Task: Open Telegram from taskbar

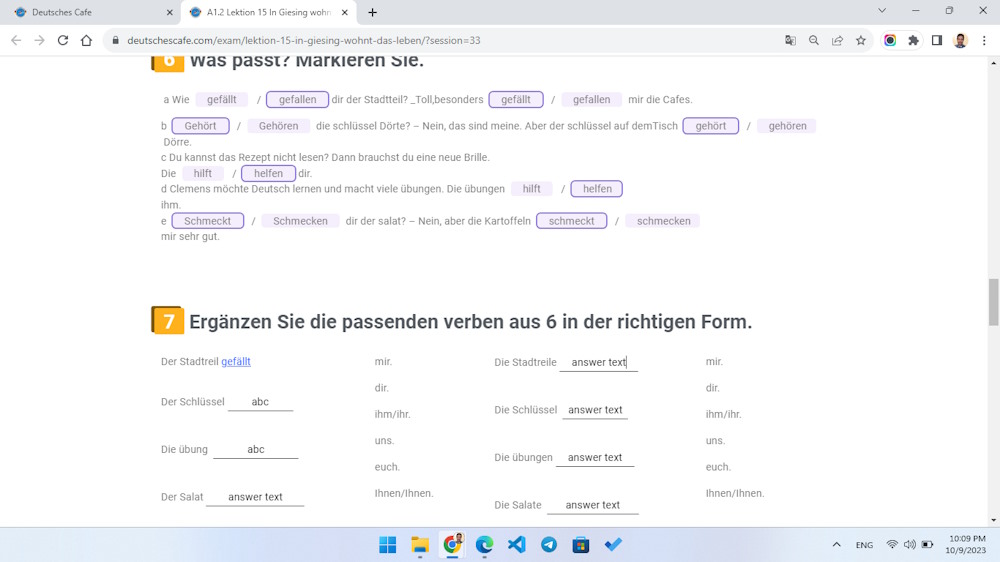Action: click(x=548, y=545)
